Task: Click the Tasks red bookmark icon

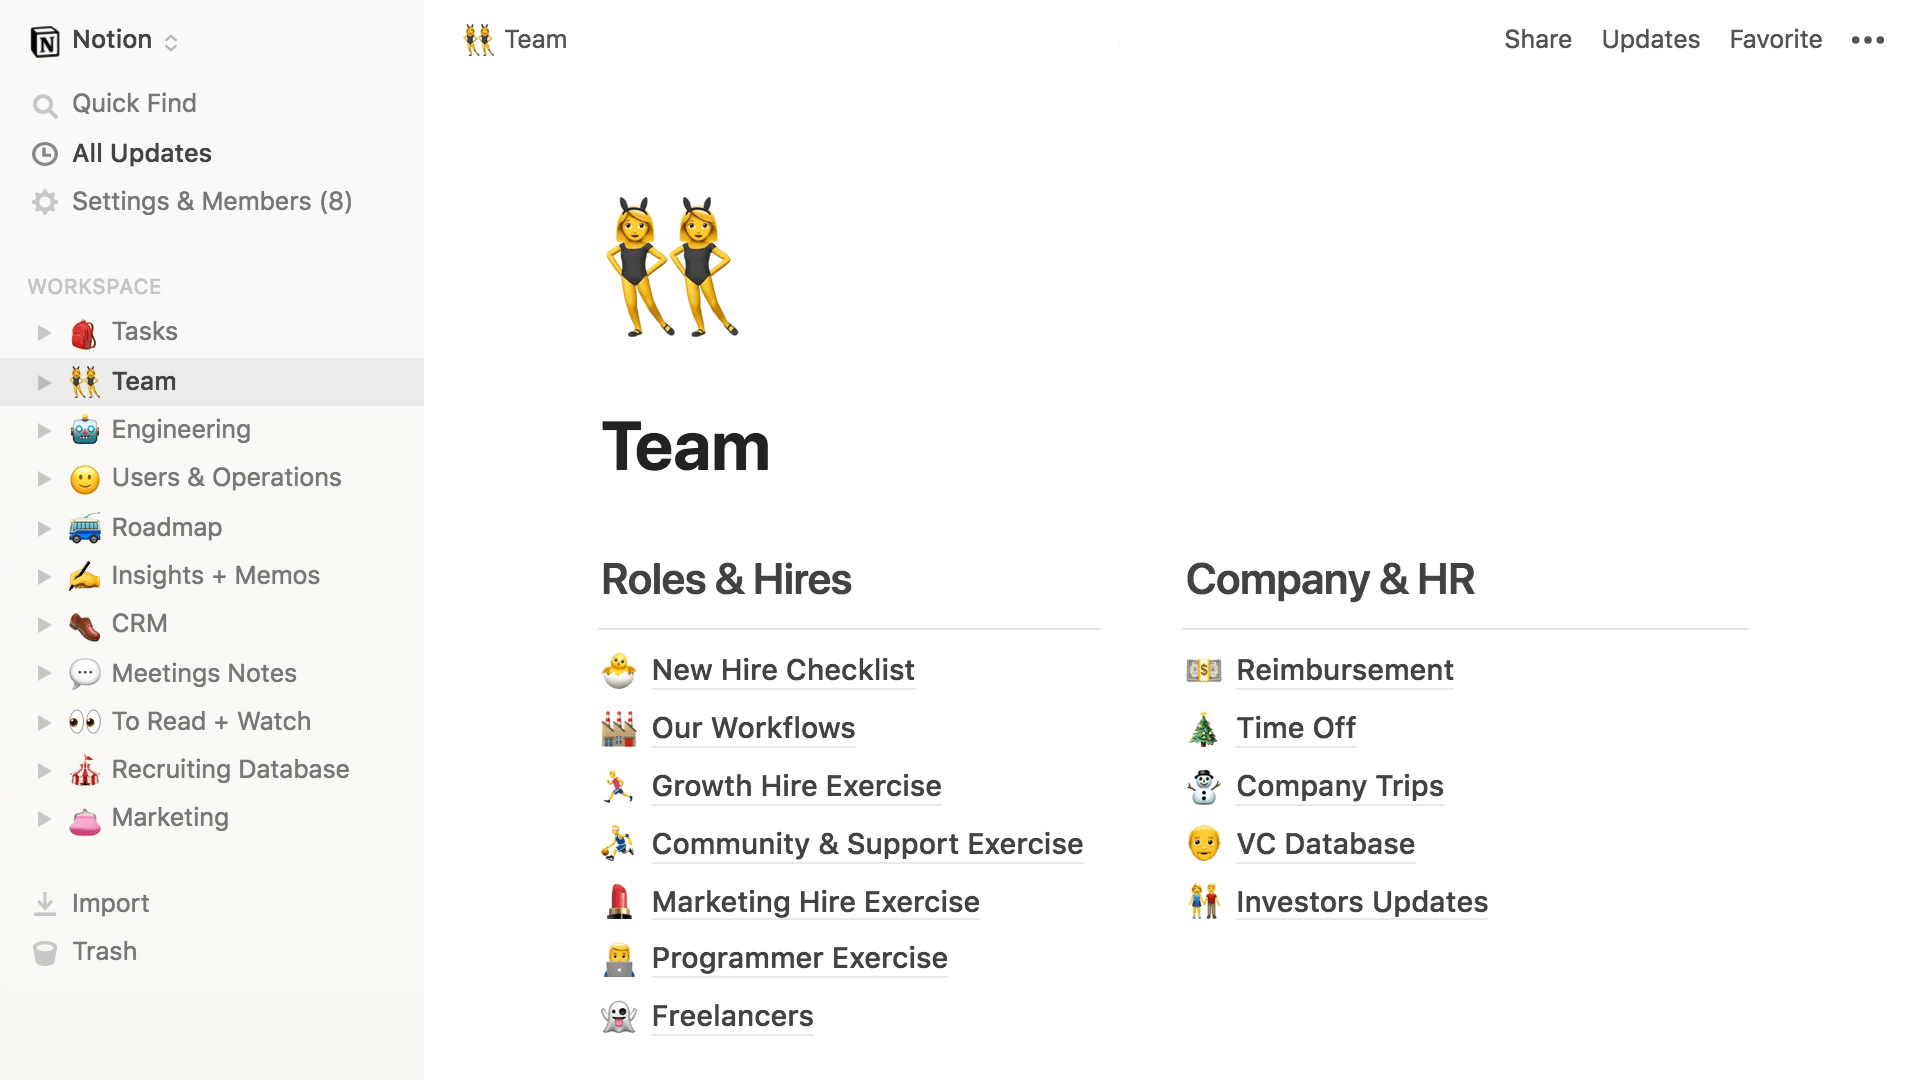Action: pos(82,331)
